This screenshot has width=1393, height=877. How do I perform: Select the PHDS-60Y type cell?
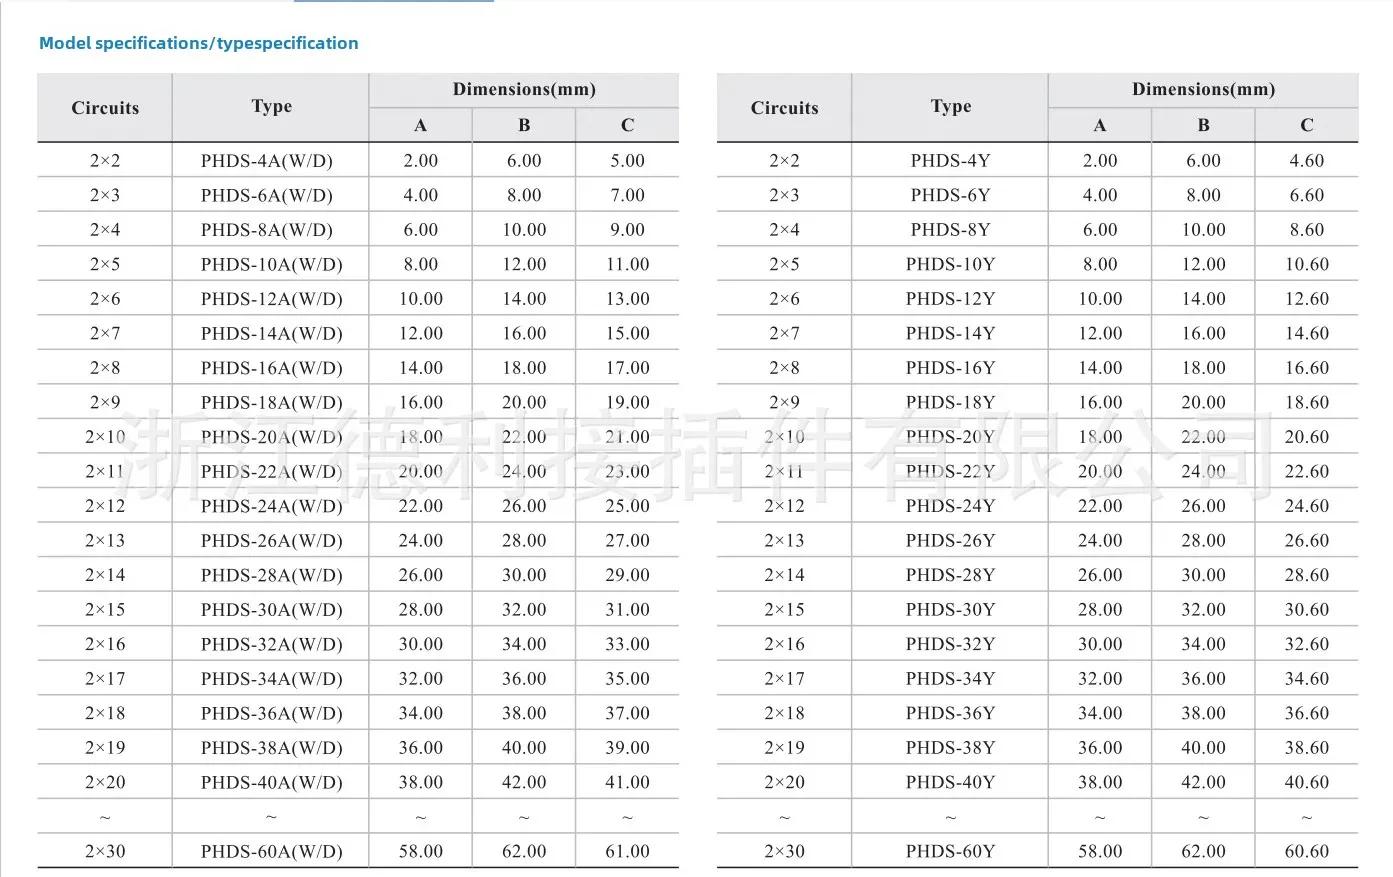[x=950, y=852]
